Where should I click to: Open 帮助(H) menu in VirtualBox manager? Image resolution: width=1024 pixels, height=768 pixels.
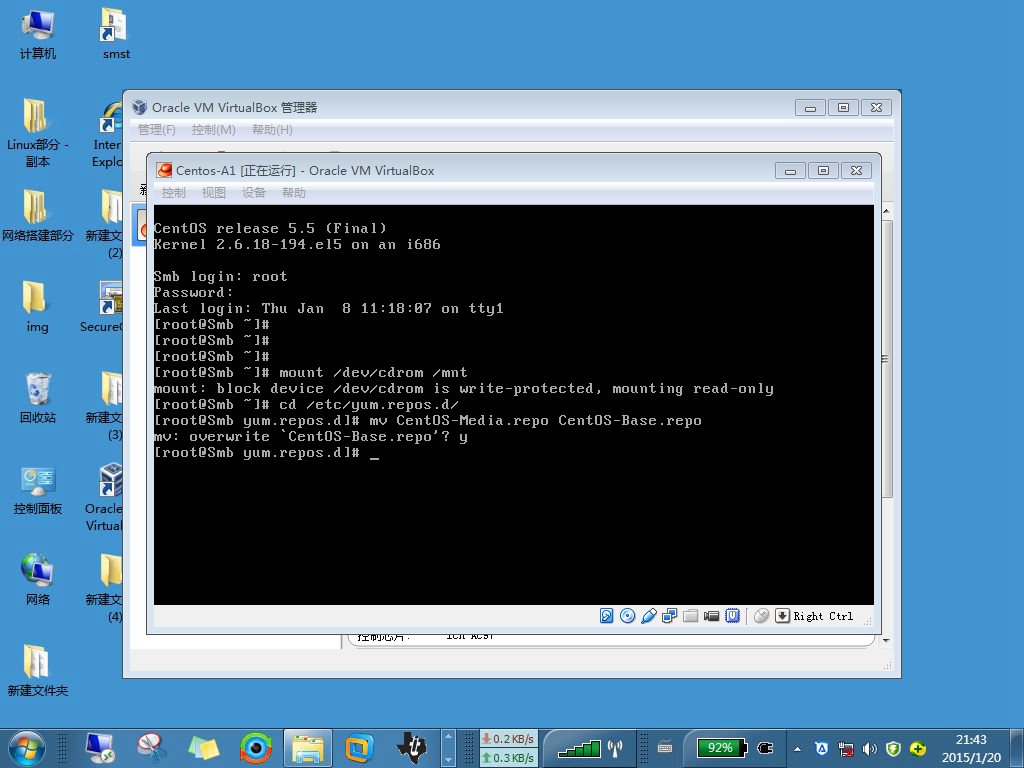(x=272, y=130)
